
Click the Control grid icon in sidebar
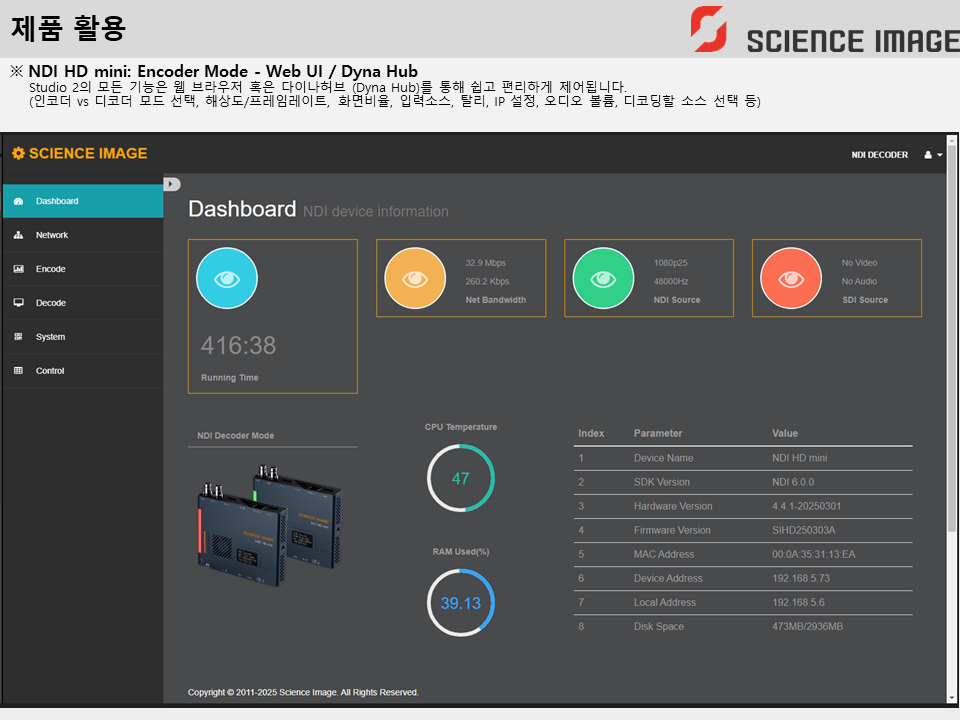pos(18,370)
